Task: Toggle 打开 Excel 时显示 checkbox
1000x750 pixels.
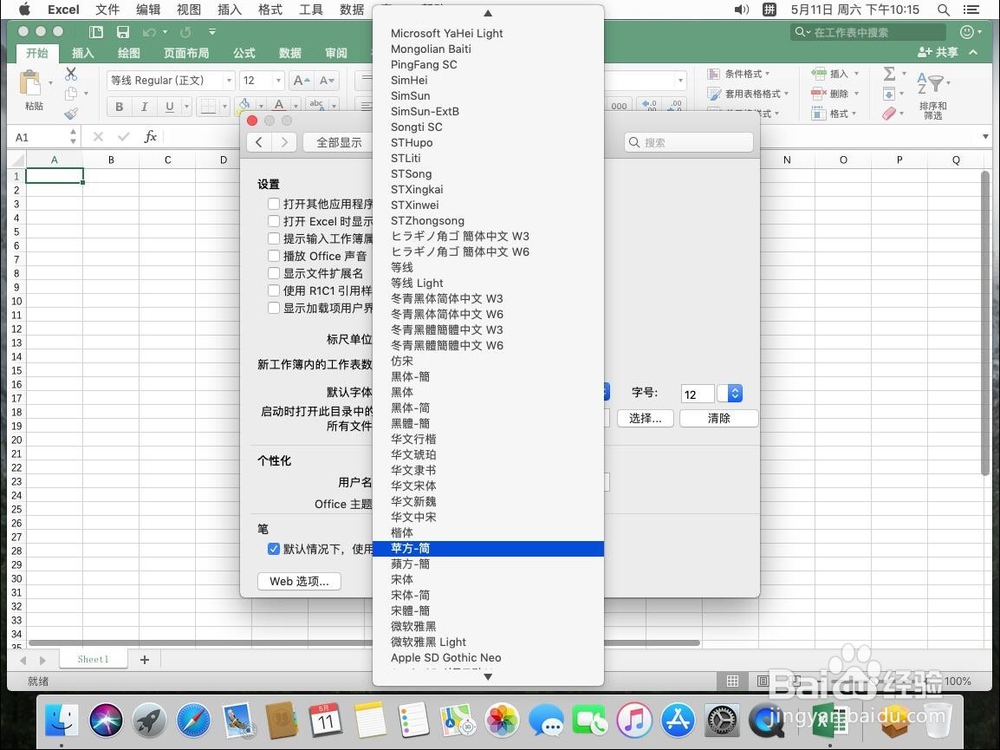Action: (274, 221)
